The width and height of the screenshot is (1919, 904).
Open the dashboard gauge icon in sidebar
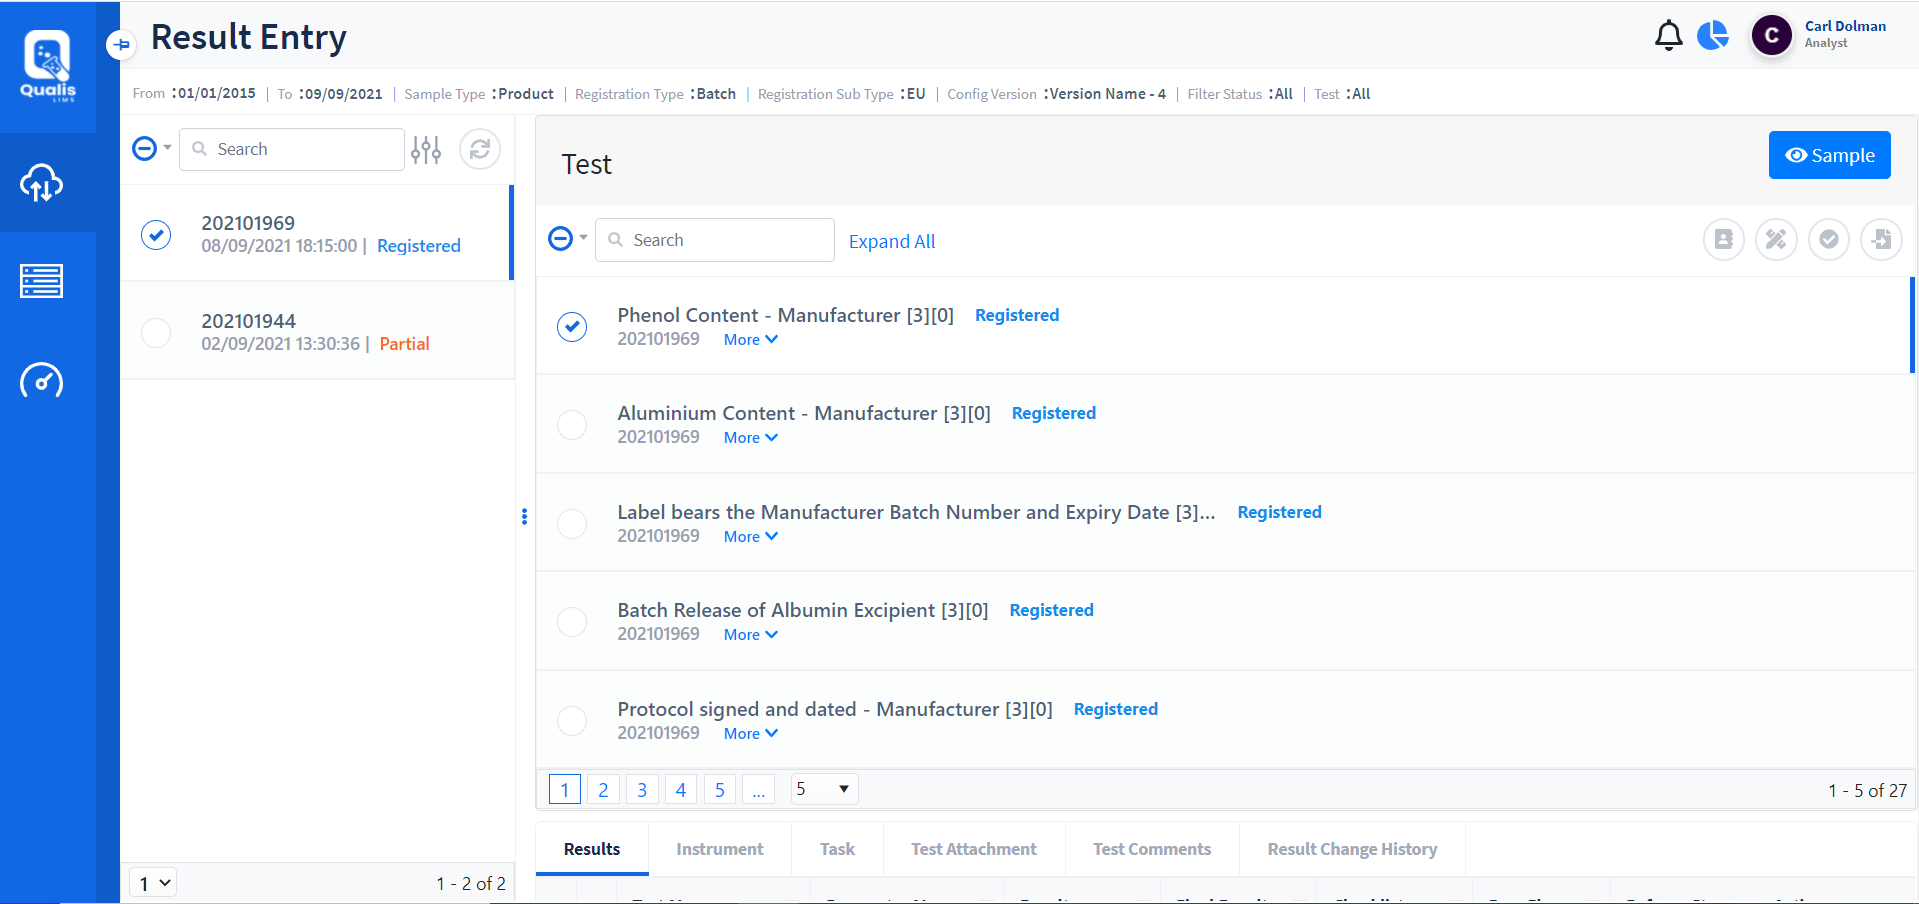click(x=42, y=381)
